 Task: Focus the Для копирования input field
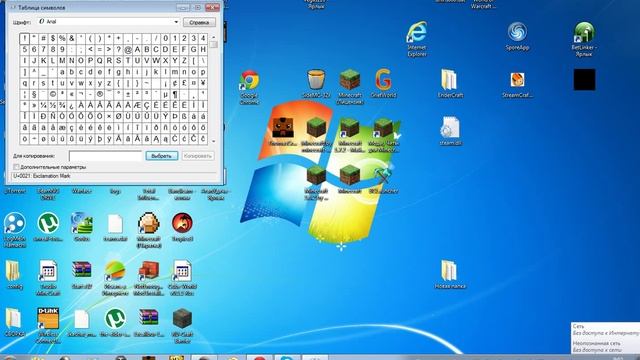pyautogui.click(x=105, y=156)
